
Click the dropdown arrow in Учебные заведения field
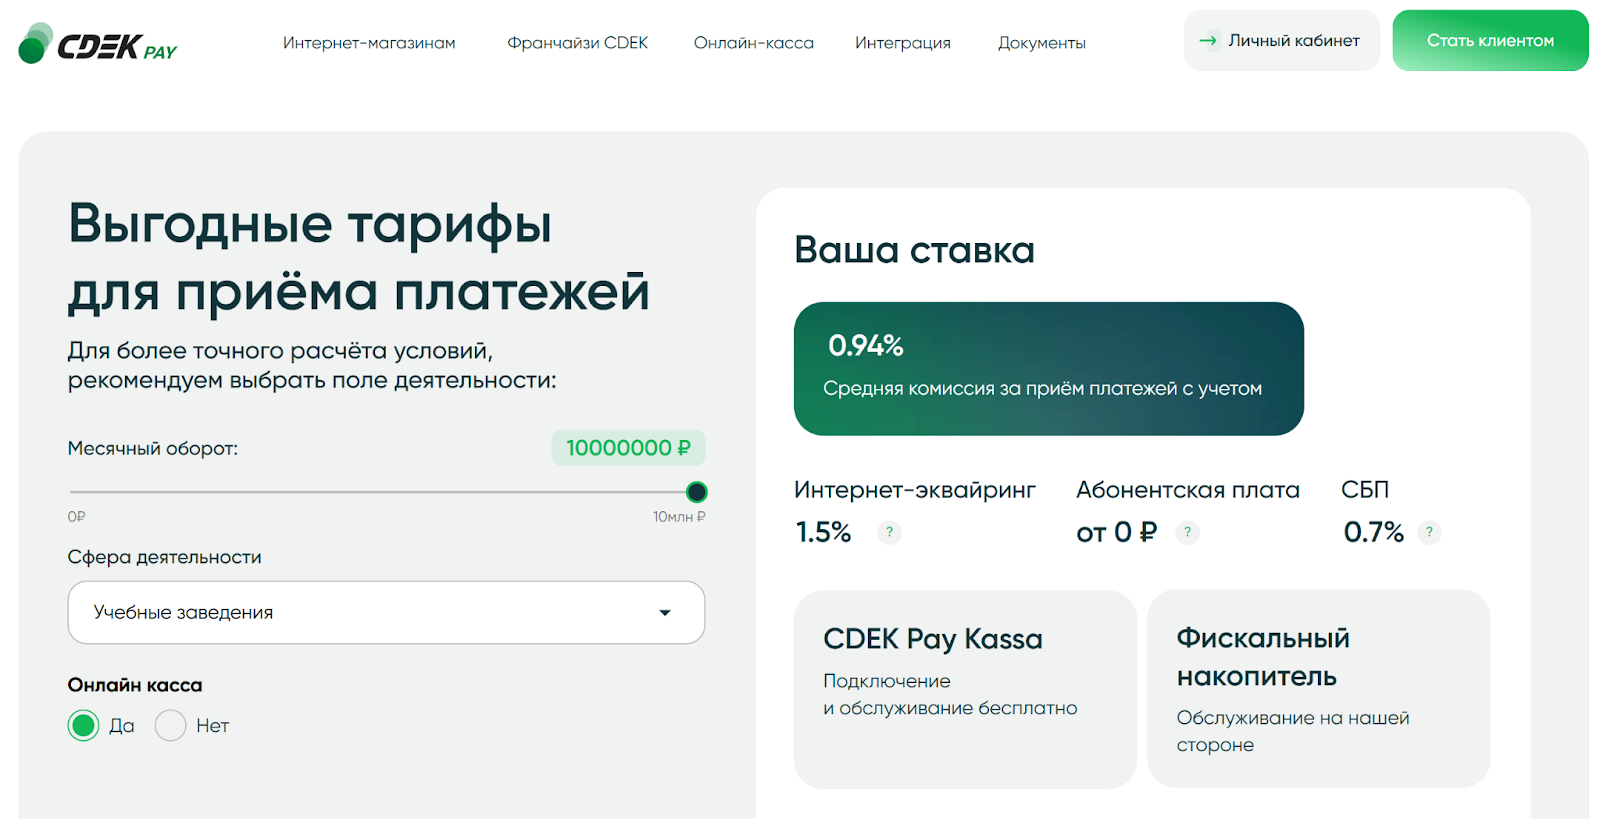tap(665, 613)
